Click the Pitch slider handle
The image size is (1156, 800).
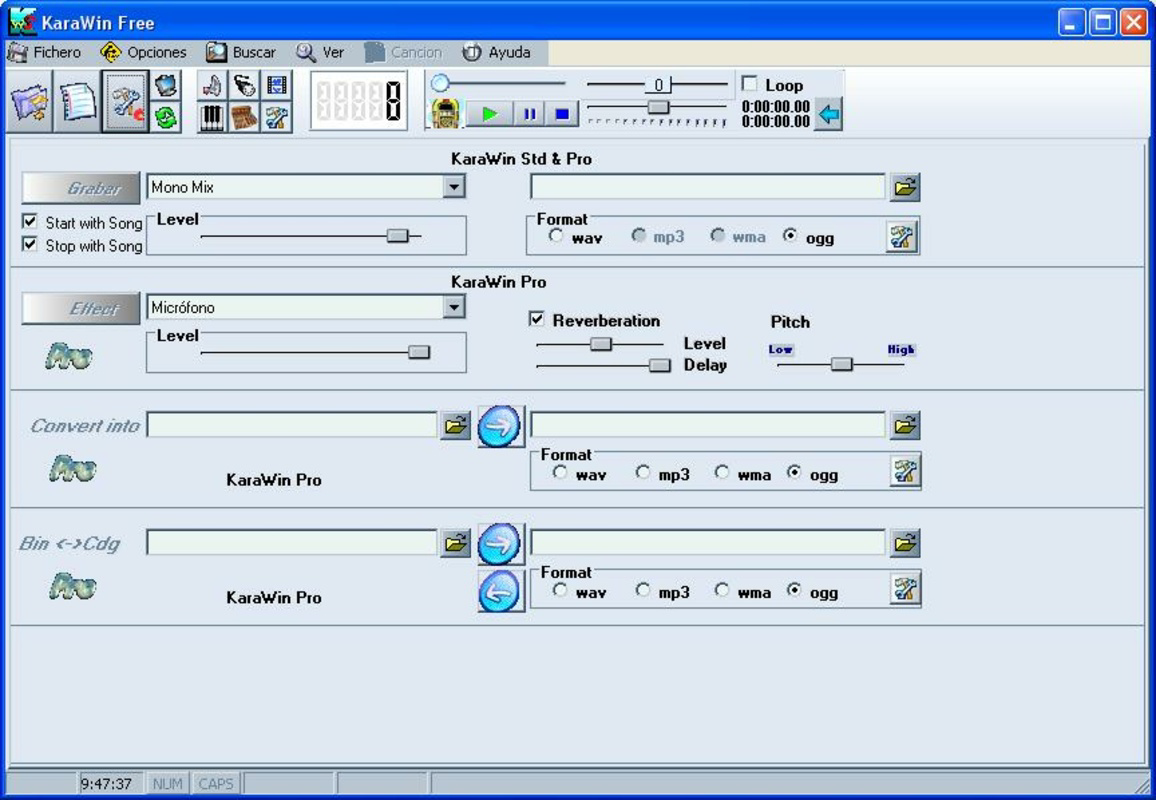[x=841, y=364]
